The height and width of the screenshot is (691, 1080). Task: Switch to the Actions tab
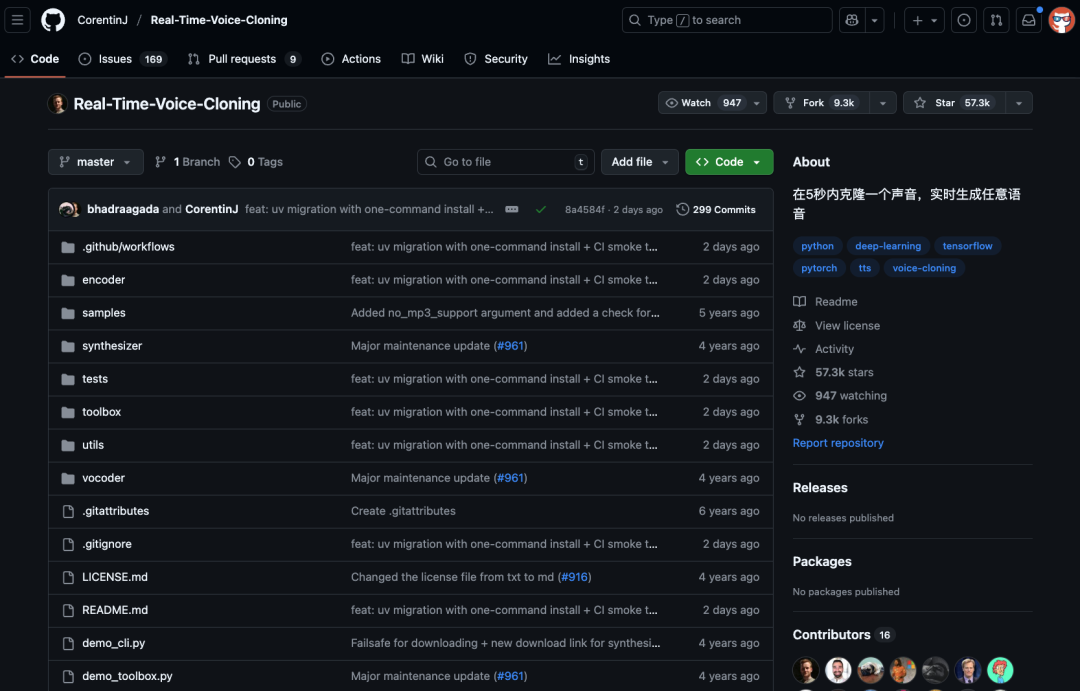tap(351, 59)
